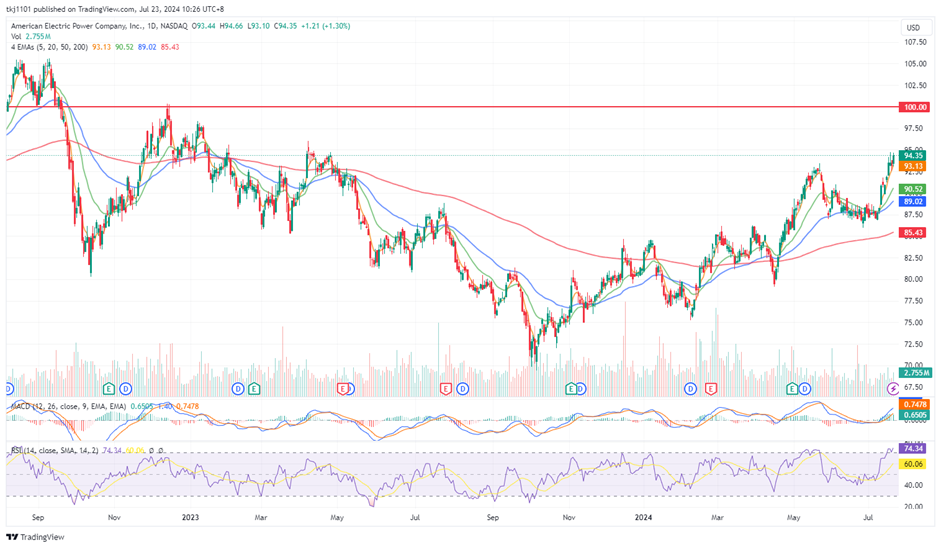Click the 2024 label on time axis
941x548 pixels.
point(643,517)
